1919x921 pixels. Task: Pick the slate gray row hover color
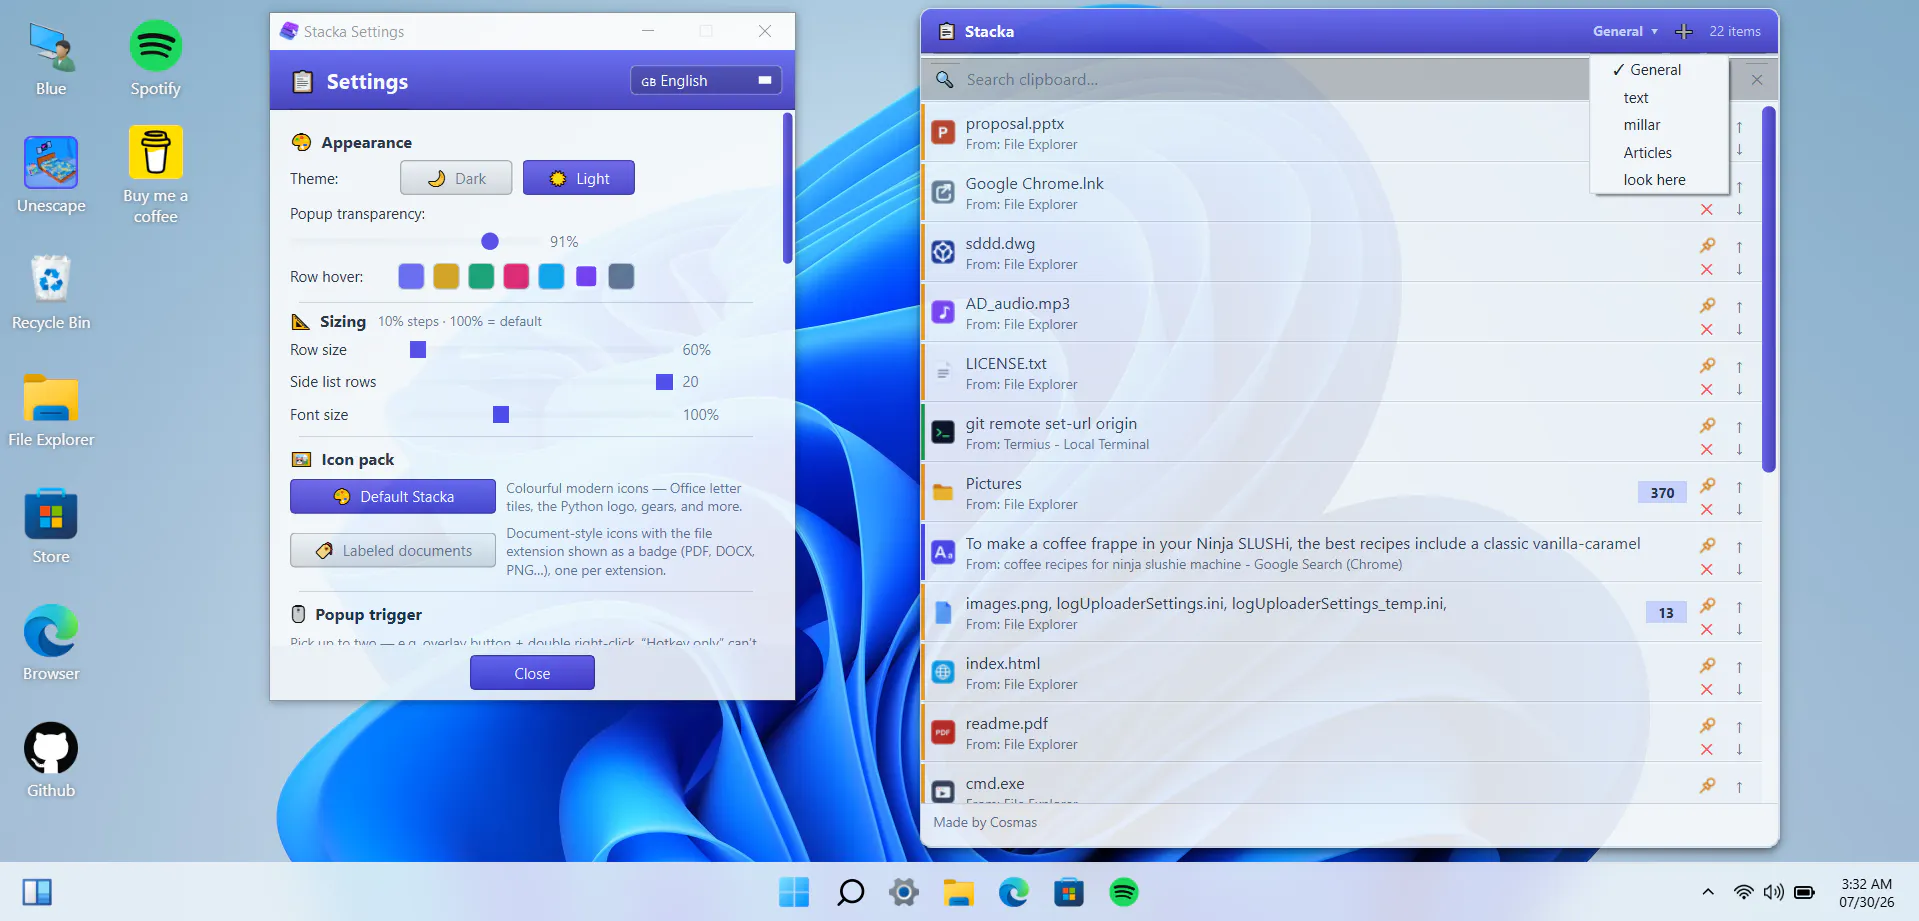pyautogui.click(x=621, y=276)
